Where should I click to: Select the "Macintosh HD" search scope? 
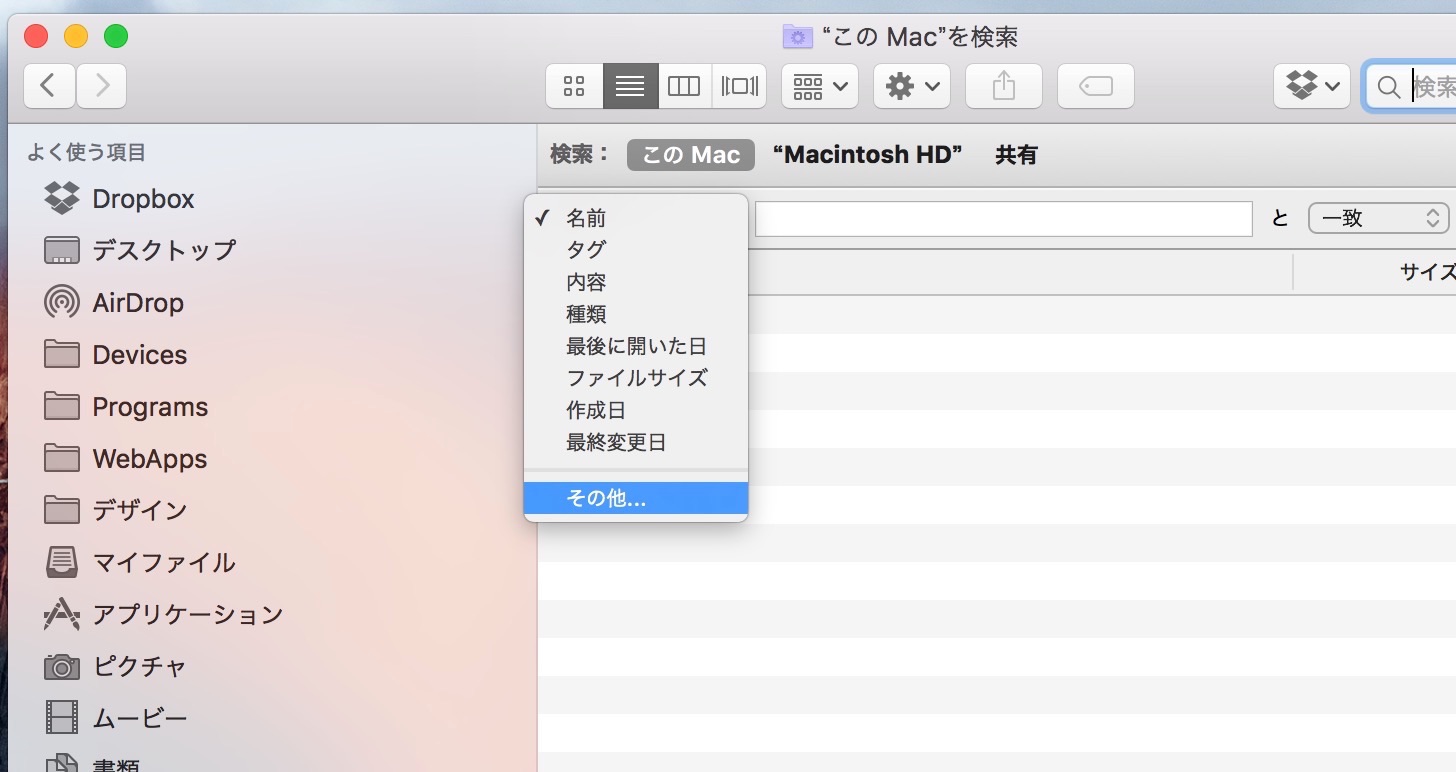[x=868, y=155]
